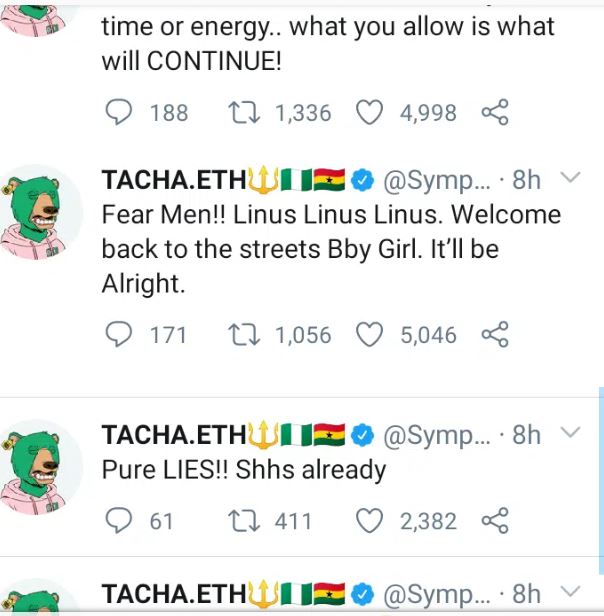Like the tweet with 4,998 likes

pyautogui.click(x=370, y=112)
